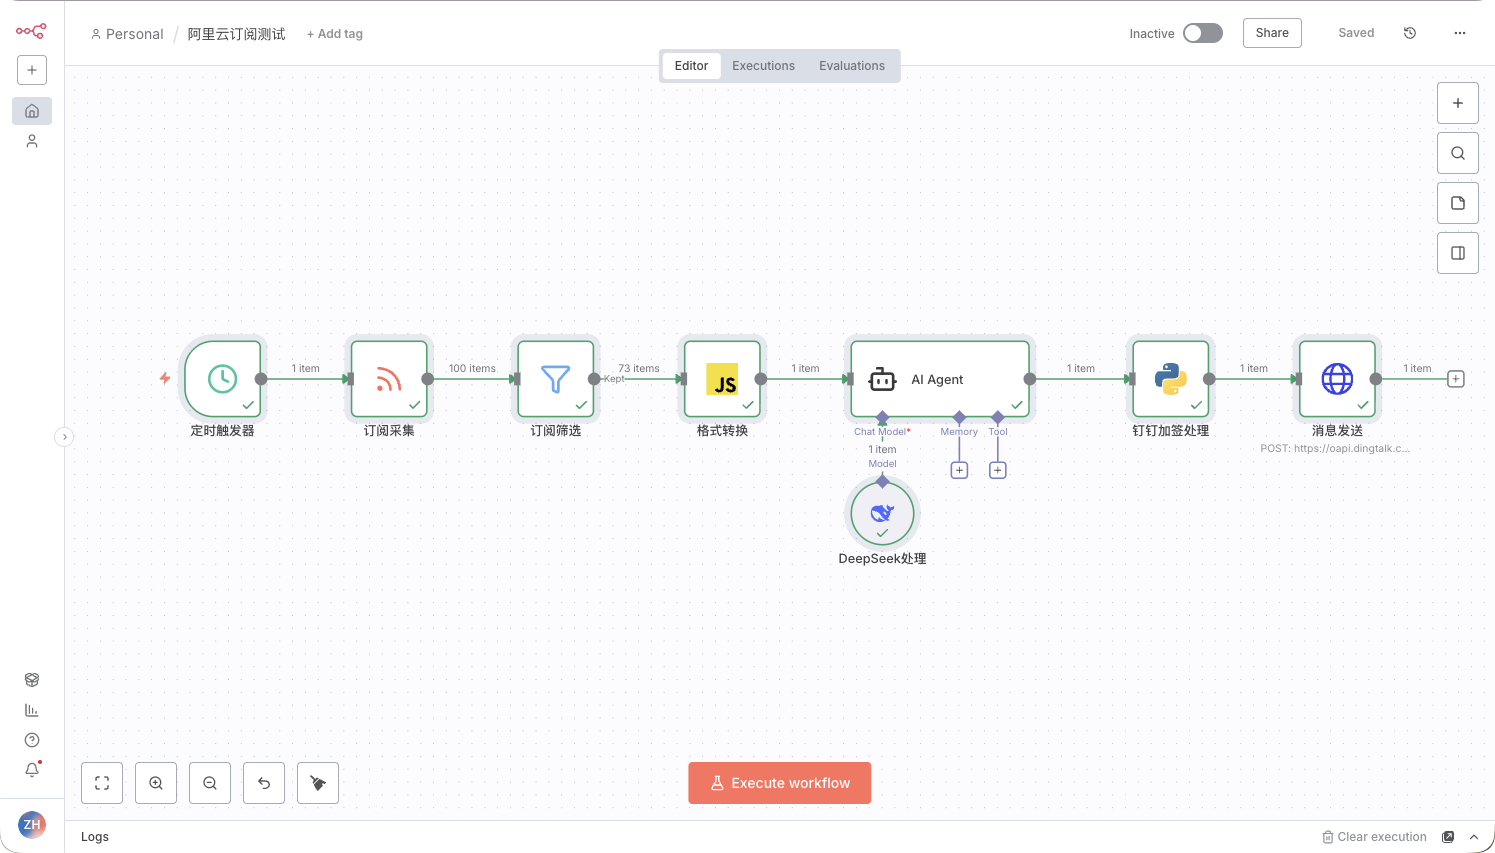Click the Add tag field

point(335,34)
